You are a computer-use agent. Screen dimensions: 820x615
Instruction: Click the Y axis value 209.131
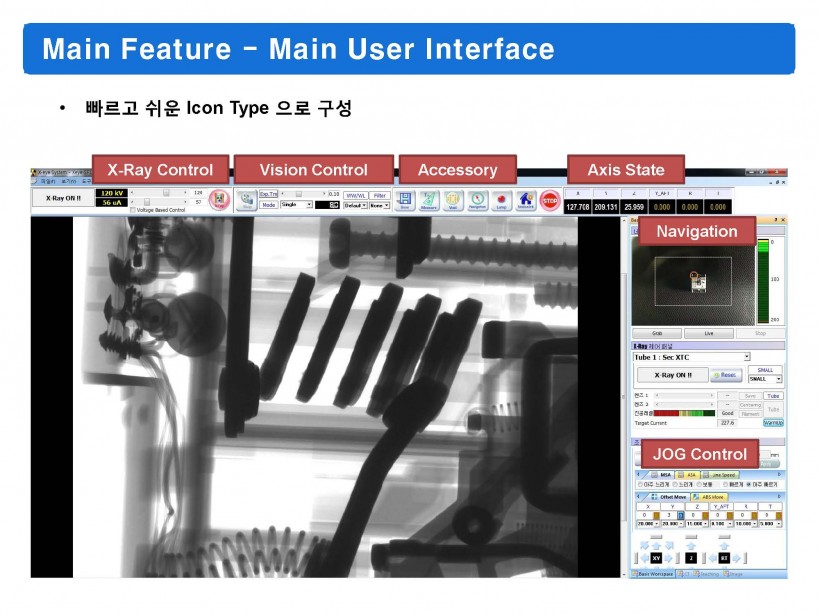tap(606, 207)
